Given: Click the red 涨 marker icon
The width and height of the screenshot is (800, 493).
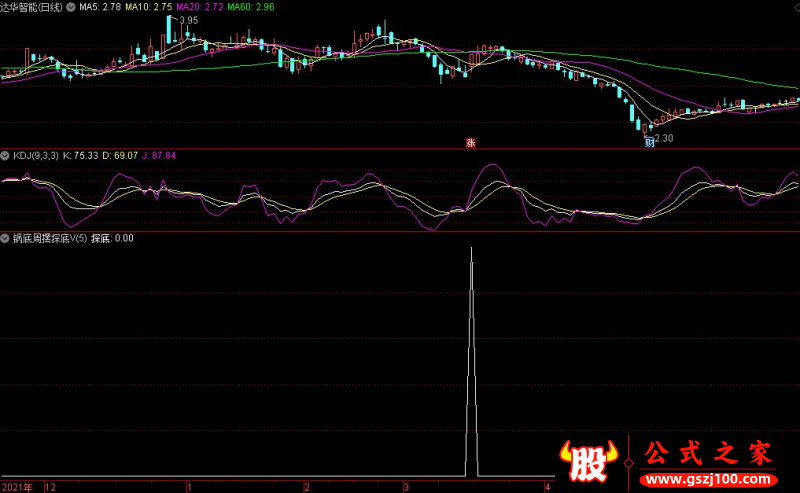Looking at the screenshot, I should click(470, 142).
